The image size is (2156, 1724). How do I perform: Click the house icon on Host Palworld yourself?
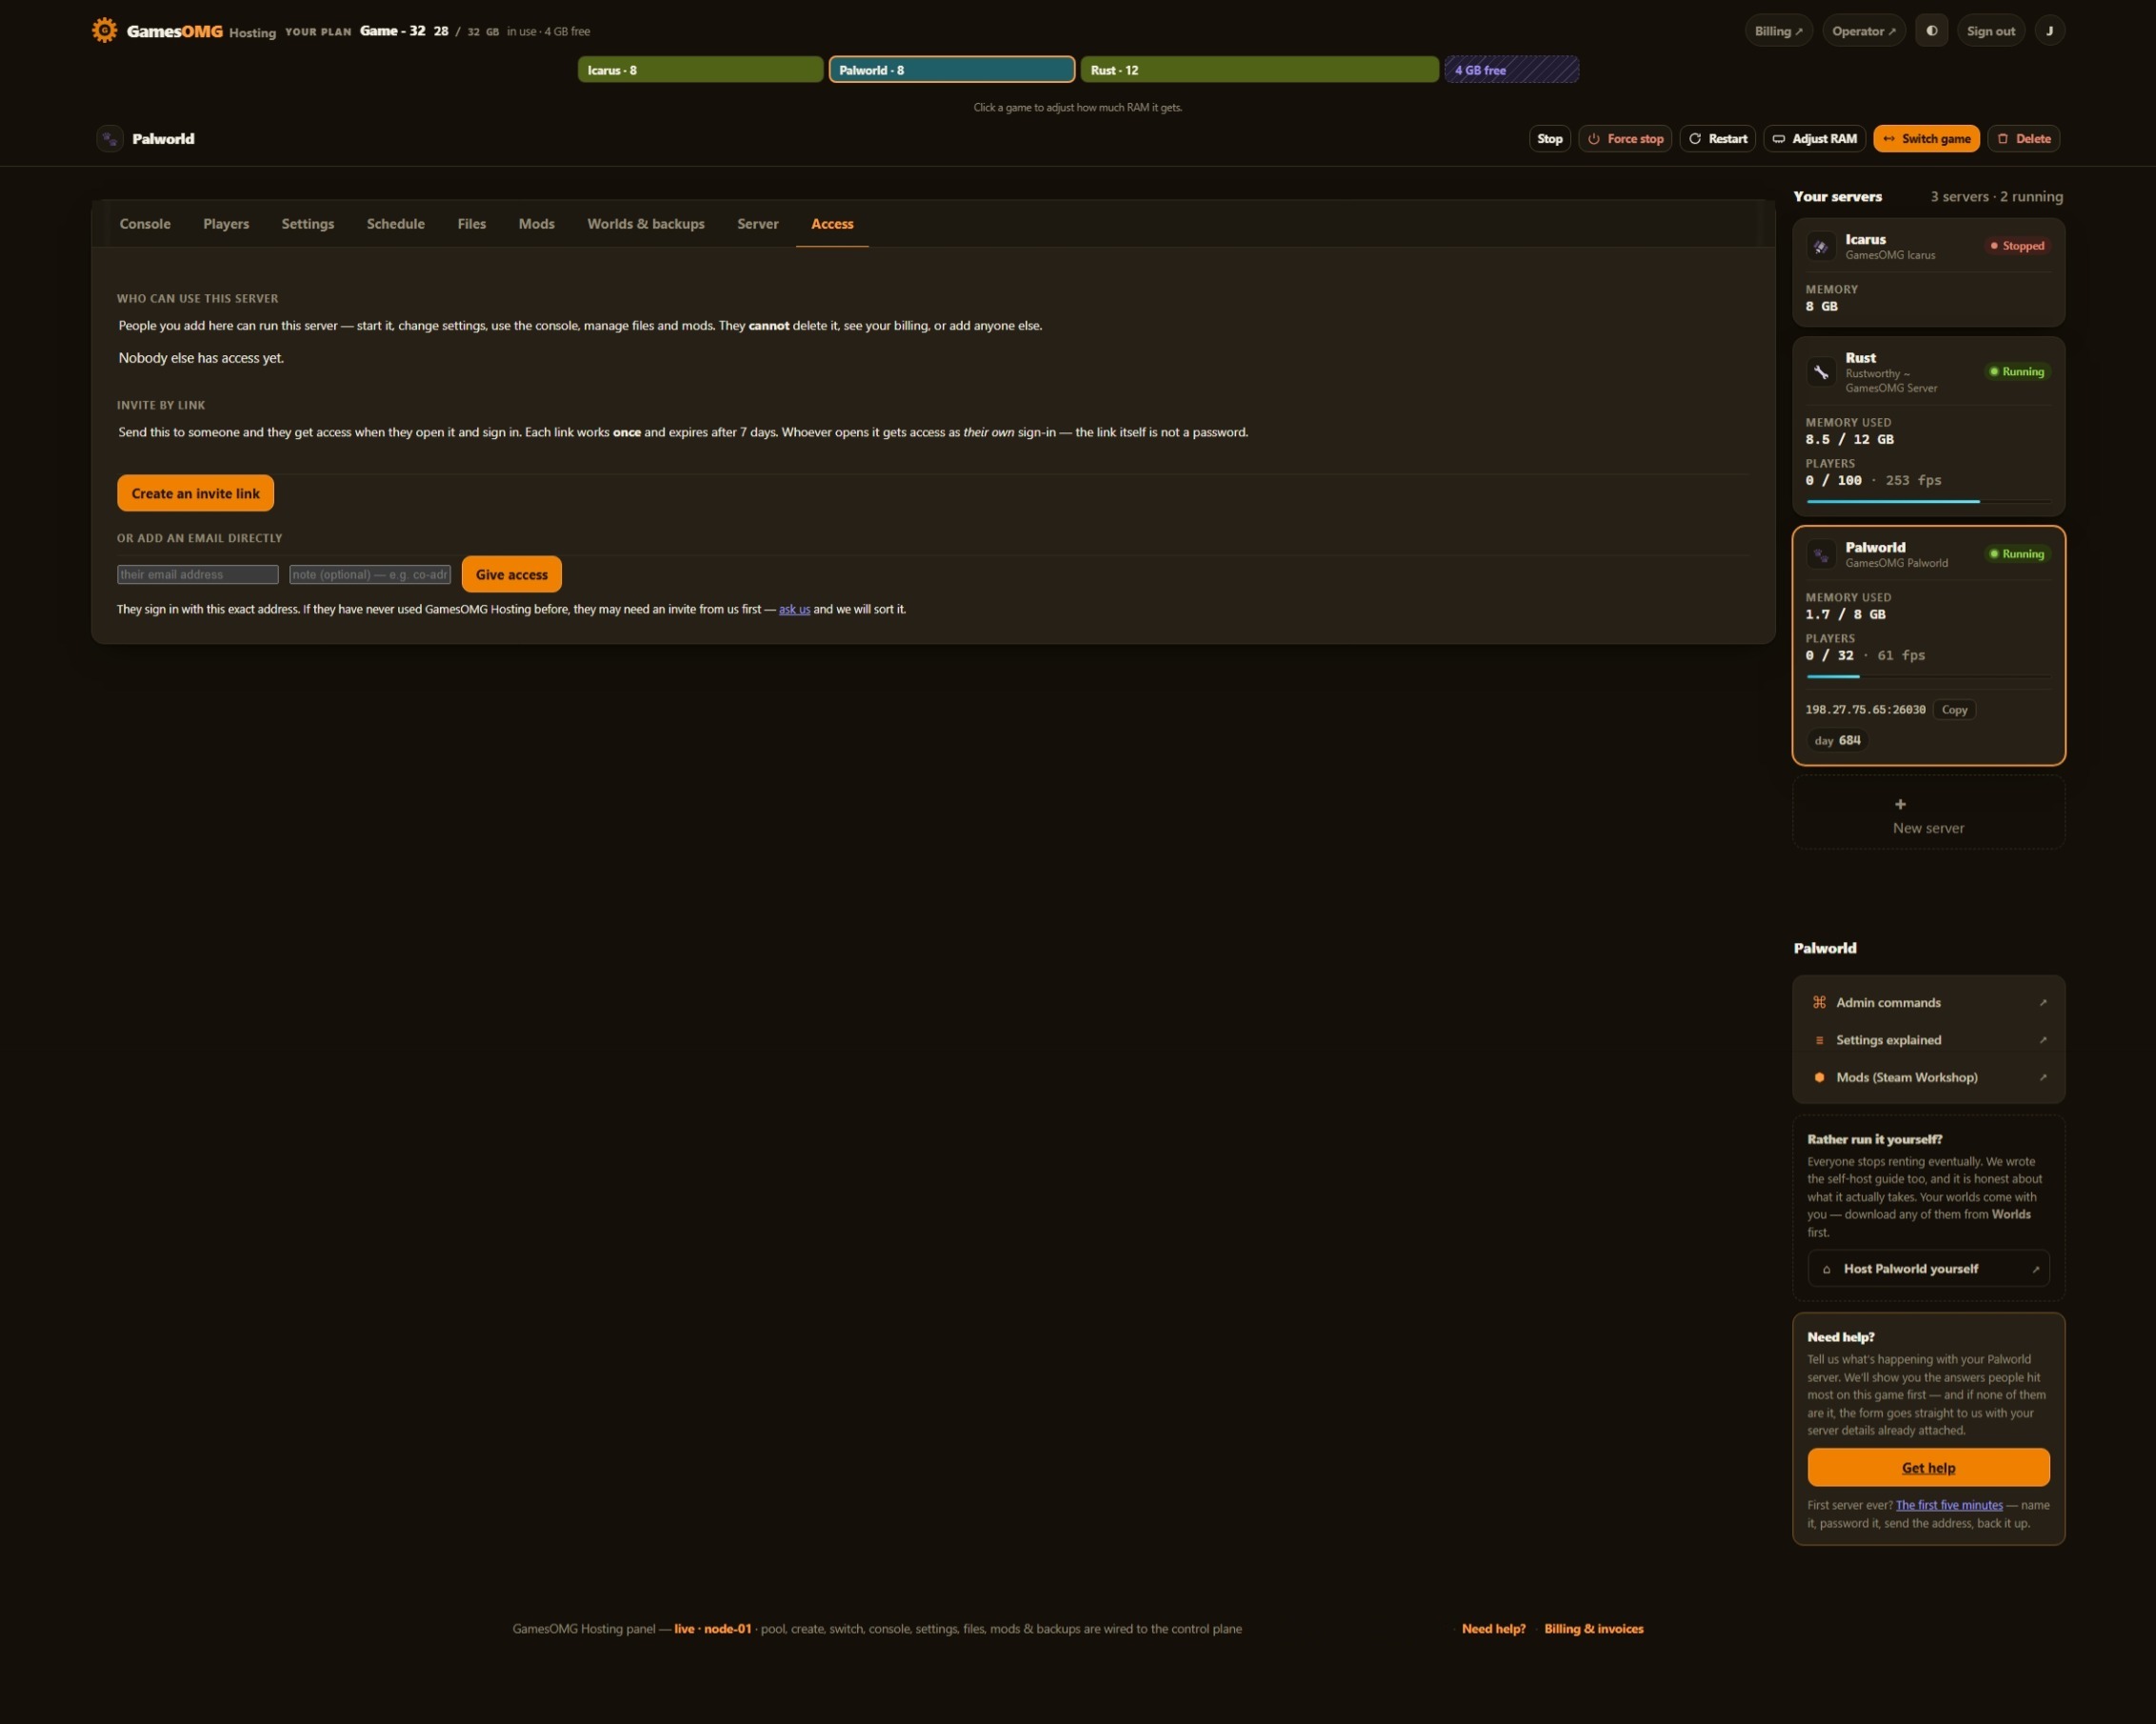(1827, 1269)
